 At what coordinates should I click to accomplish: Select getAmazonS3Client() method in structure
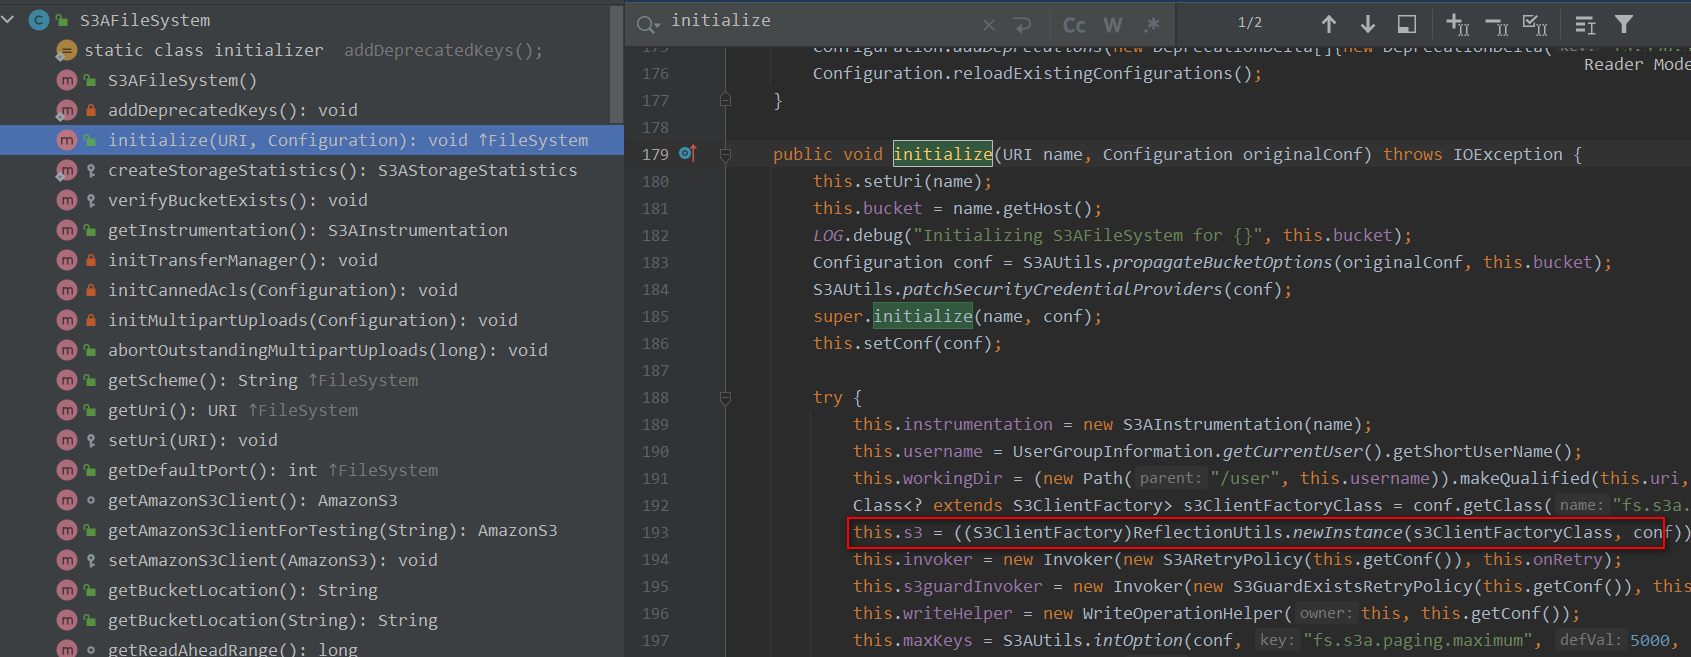pyautogui.click(x=252, y=500)
